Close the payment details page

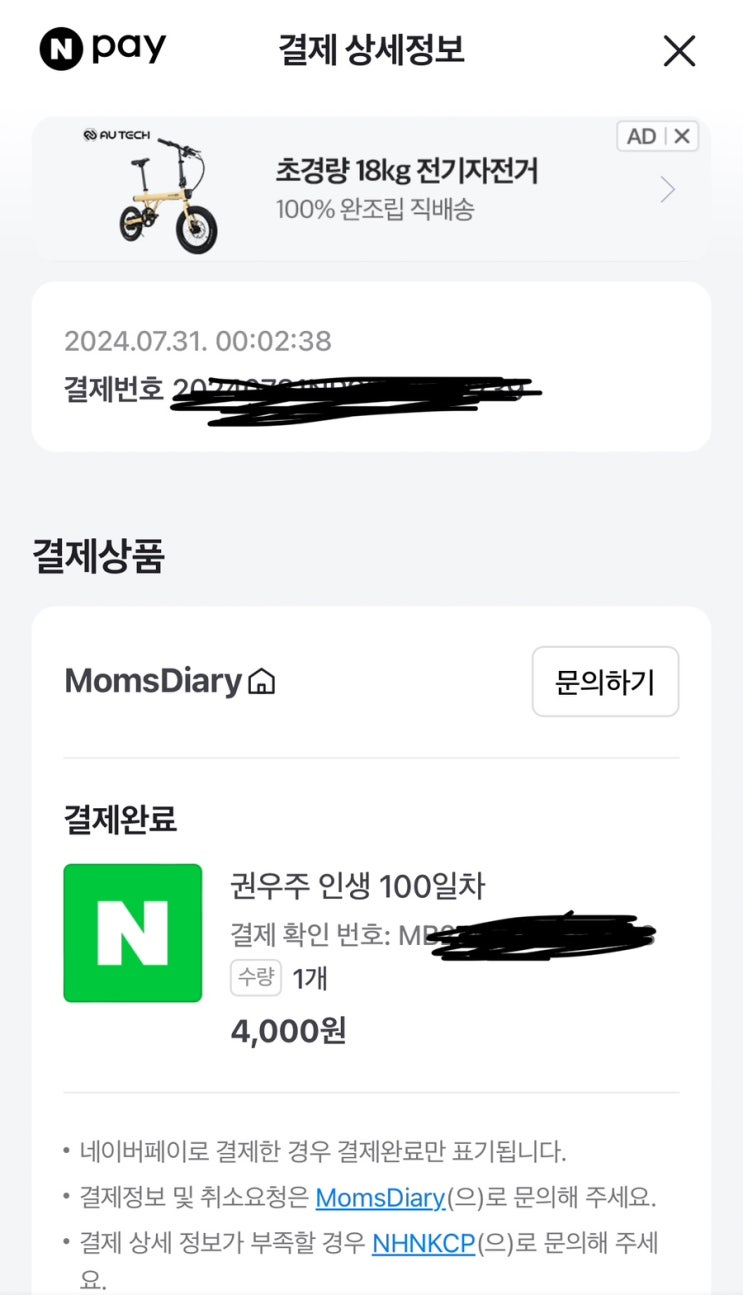point(679,50)
